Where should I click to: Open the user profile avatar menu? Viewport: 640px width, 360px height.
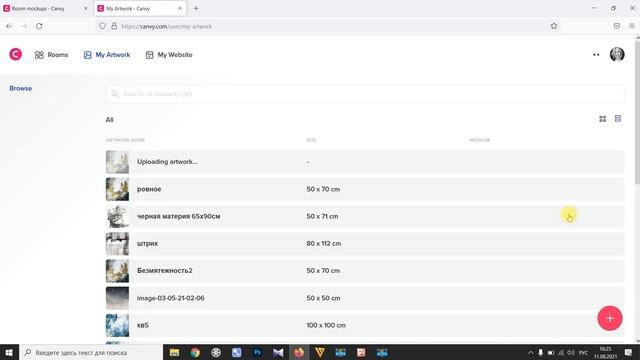click(x=617, y=54)
